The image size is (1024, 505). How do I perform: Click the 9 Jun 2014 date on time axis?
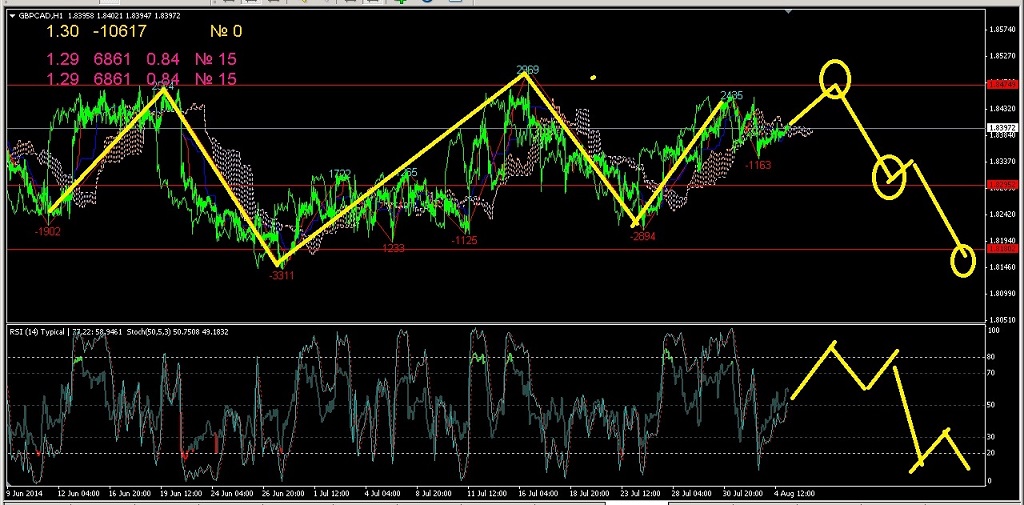[26, 493]
